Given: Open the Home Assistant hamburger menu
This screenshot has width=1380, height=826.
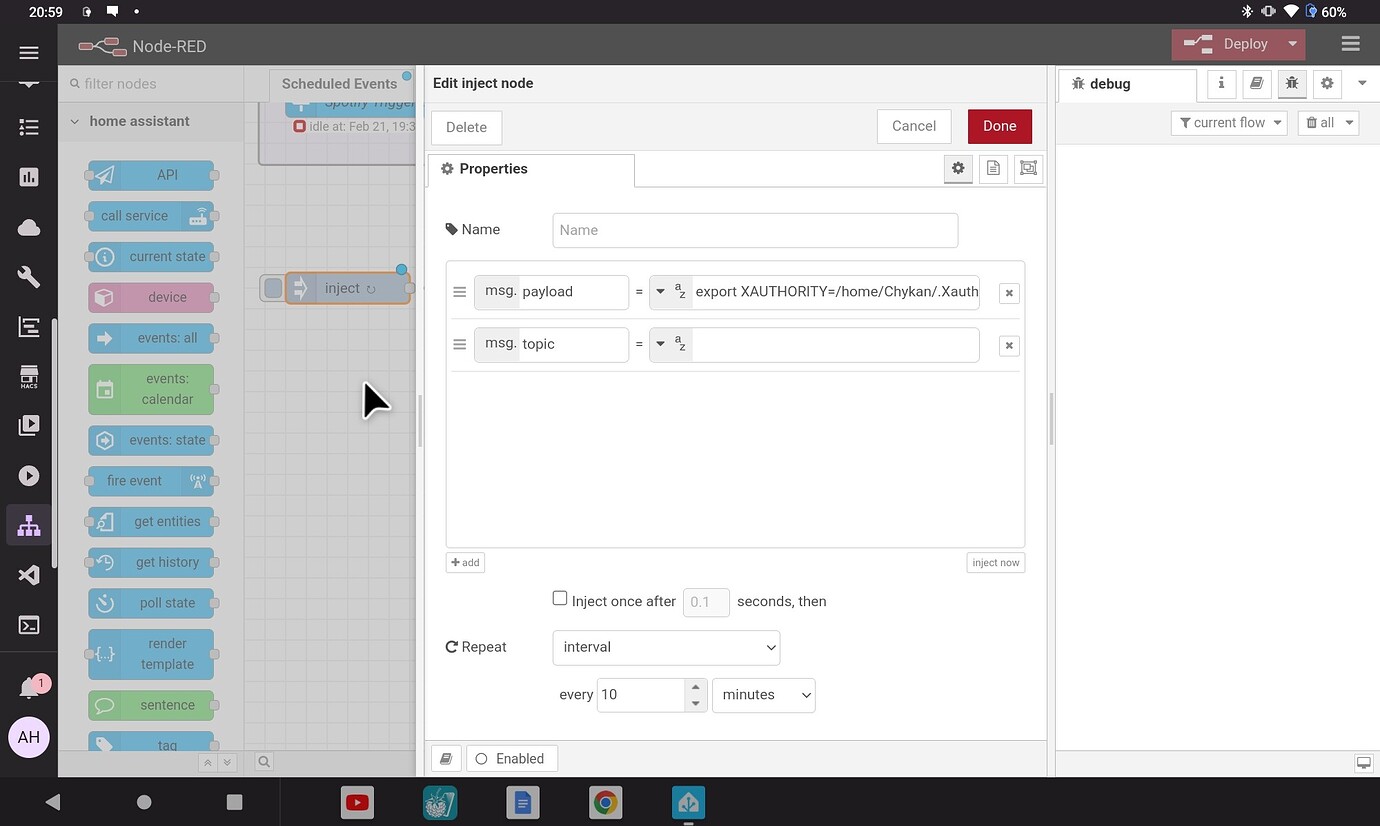Looking at the screenshot, I should pyautogui.click(x=28, y=53).
